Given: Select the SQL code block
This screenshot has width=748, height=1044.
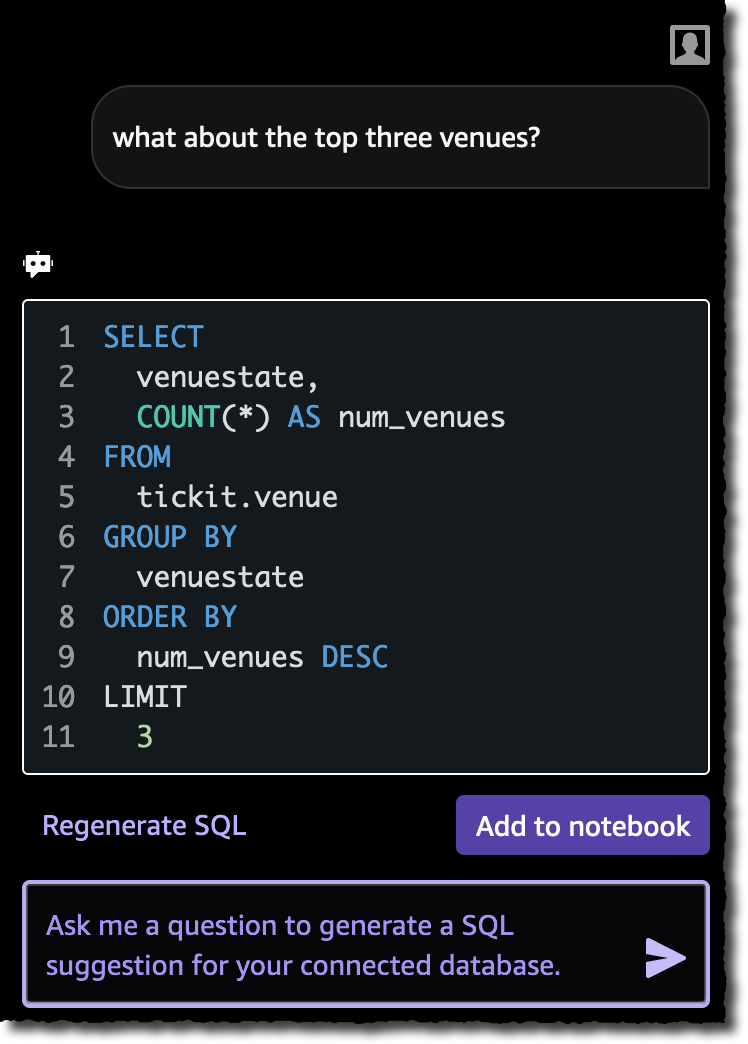Looking at the screenshot, I should click(365, 535).
